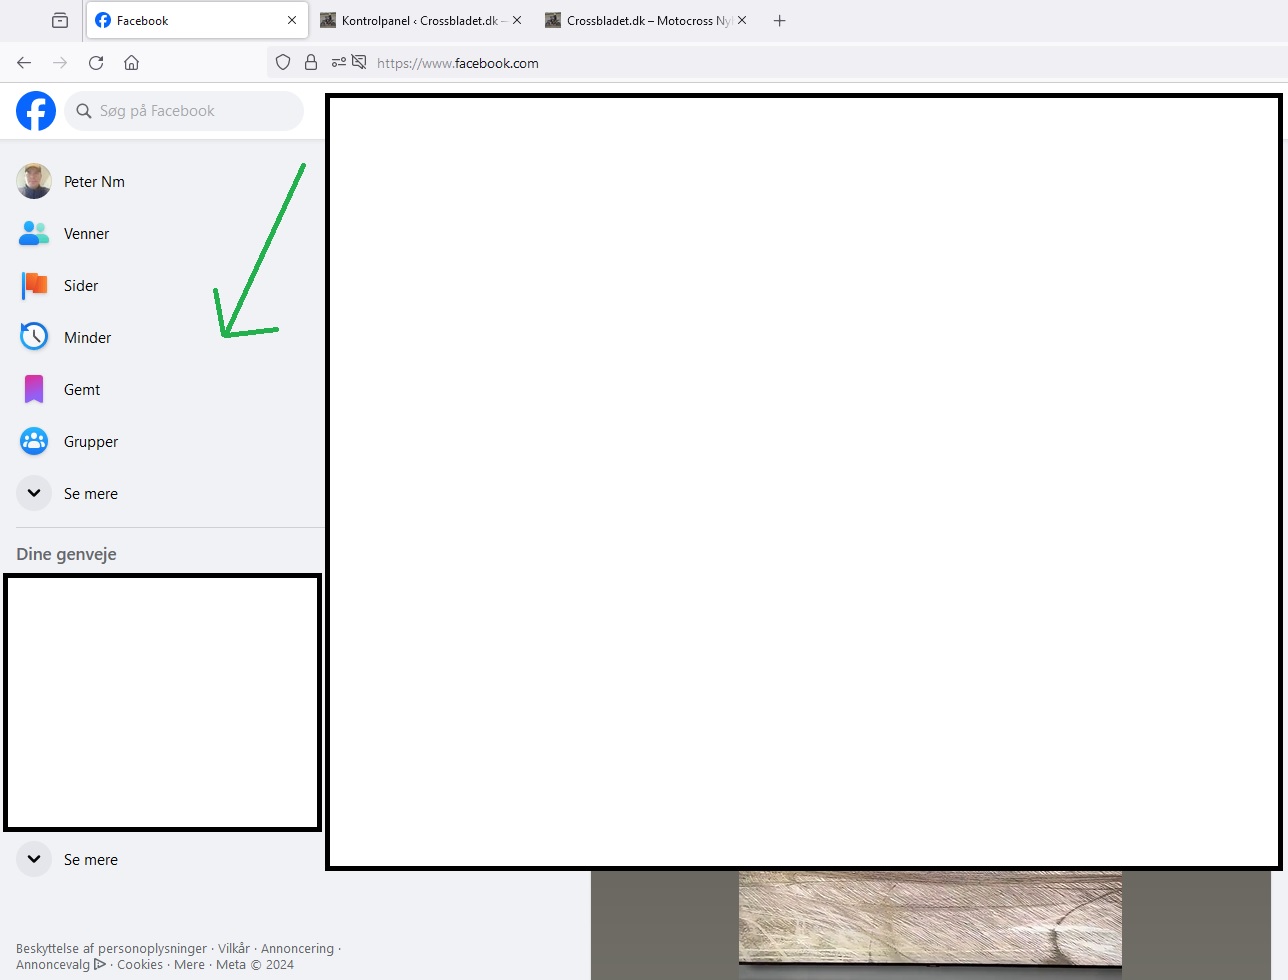Viewport: 1288px width, 980px height.
Task: Click the blocked notifications icon in address bar
Action: (359, 63)
